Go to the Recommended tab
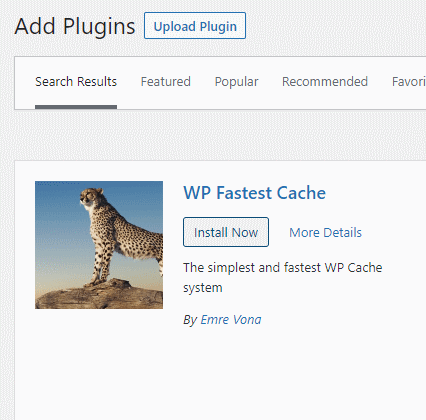 click(325, 82)
